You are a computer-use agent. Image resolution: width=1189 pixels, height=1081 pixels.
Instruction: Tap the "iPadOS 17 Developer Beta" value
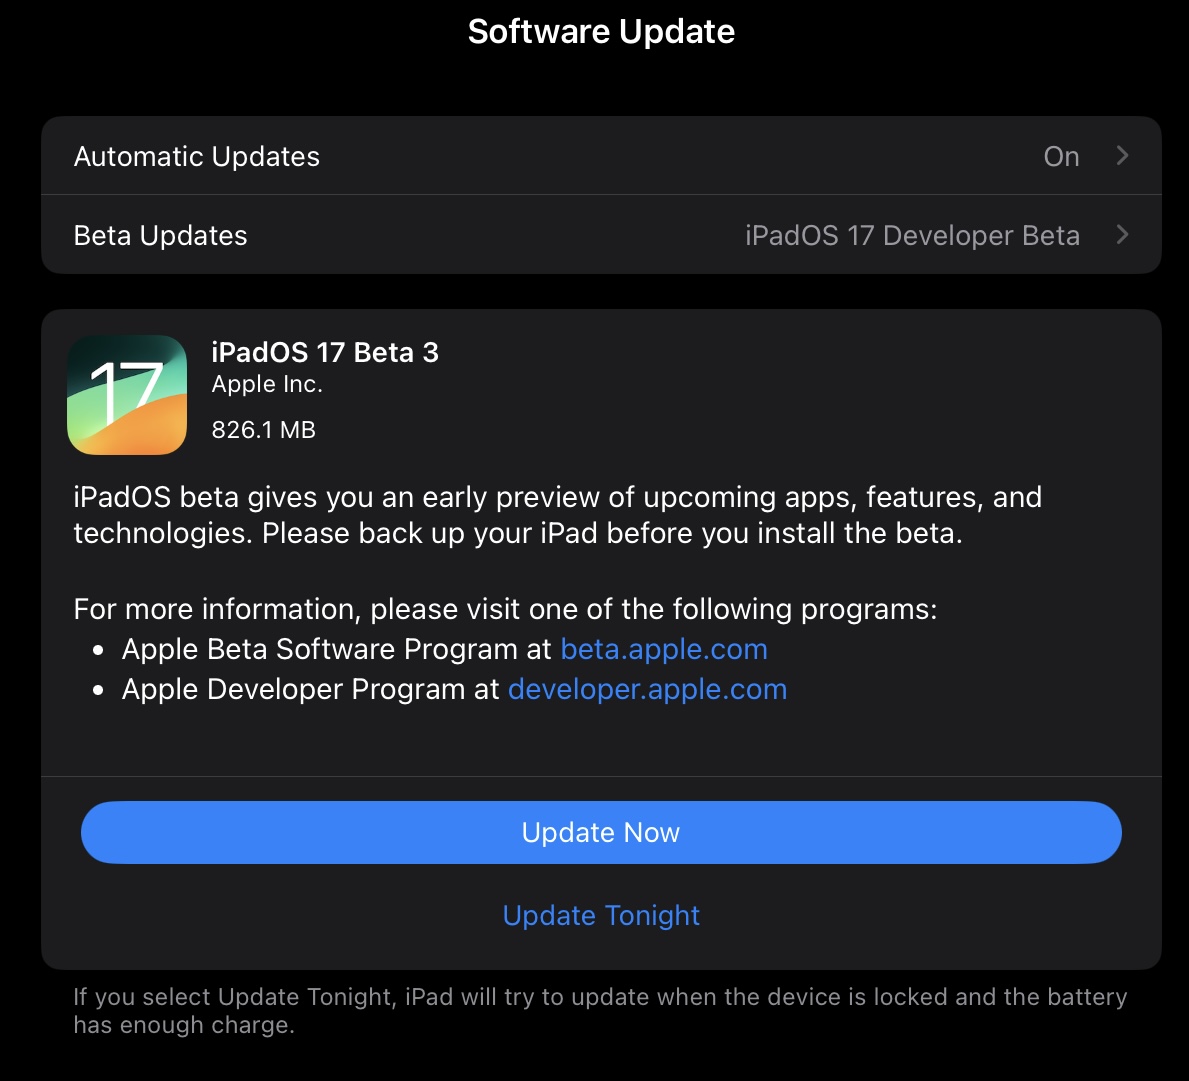click(912, 236)
